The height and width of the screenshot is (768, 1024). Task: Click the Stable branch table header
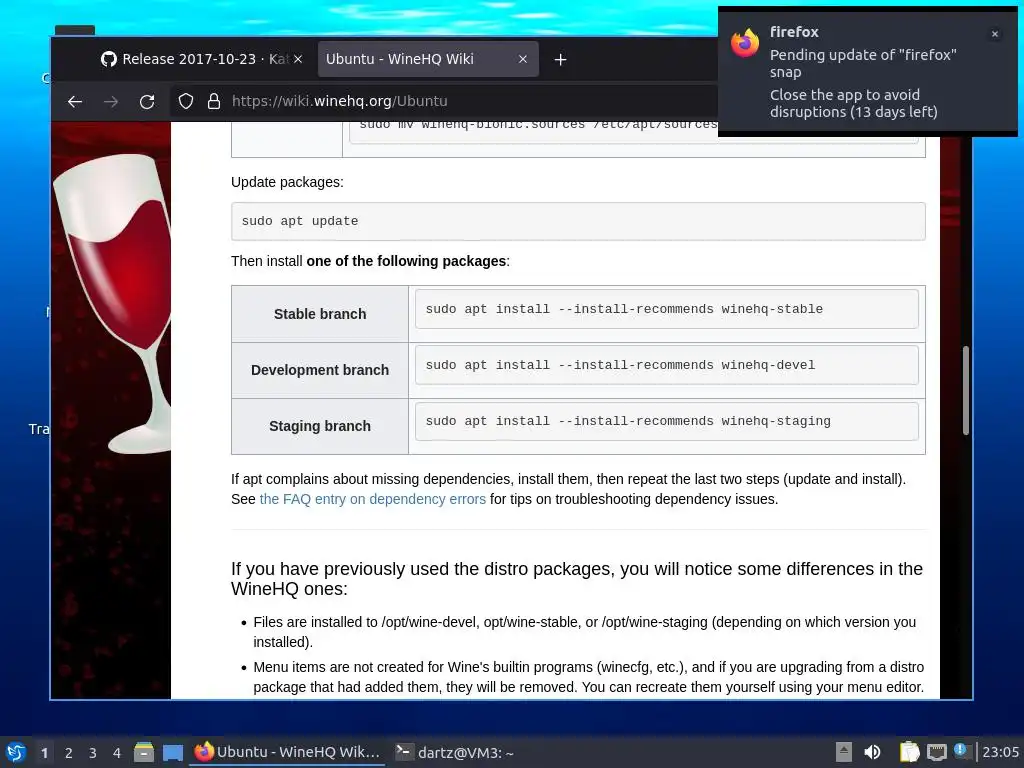coord(320,314)
